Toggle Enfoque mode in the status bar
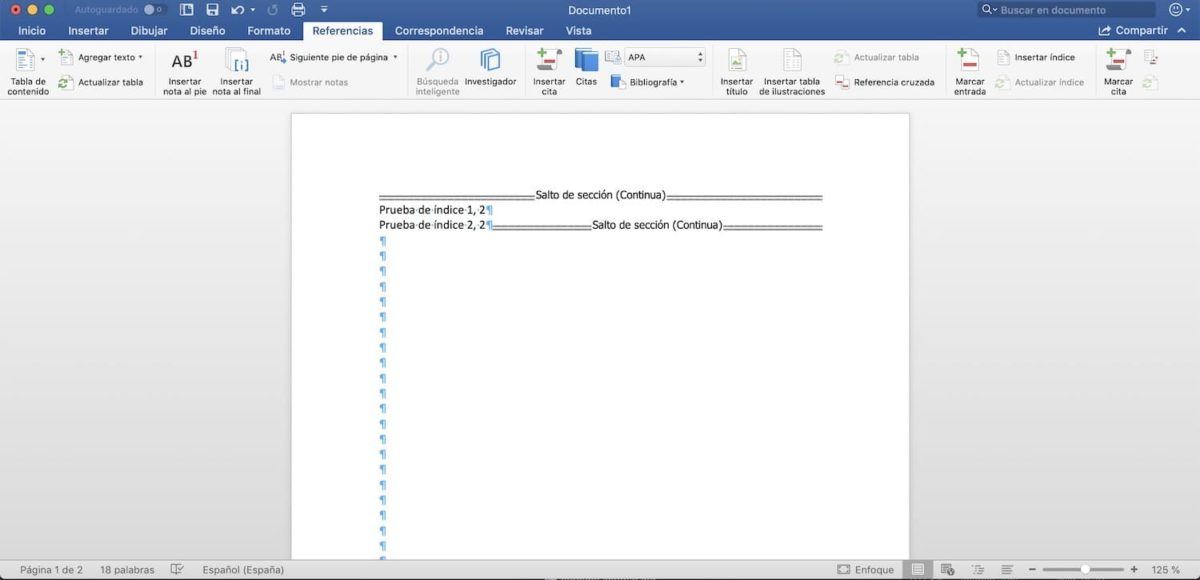 point(866,569)
